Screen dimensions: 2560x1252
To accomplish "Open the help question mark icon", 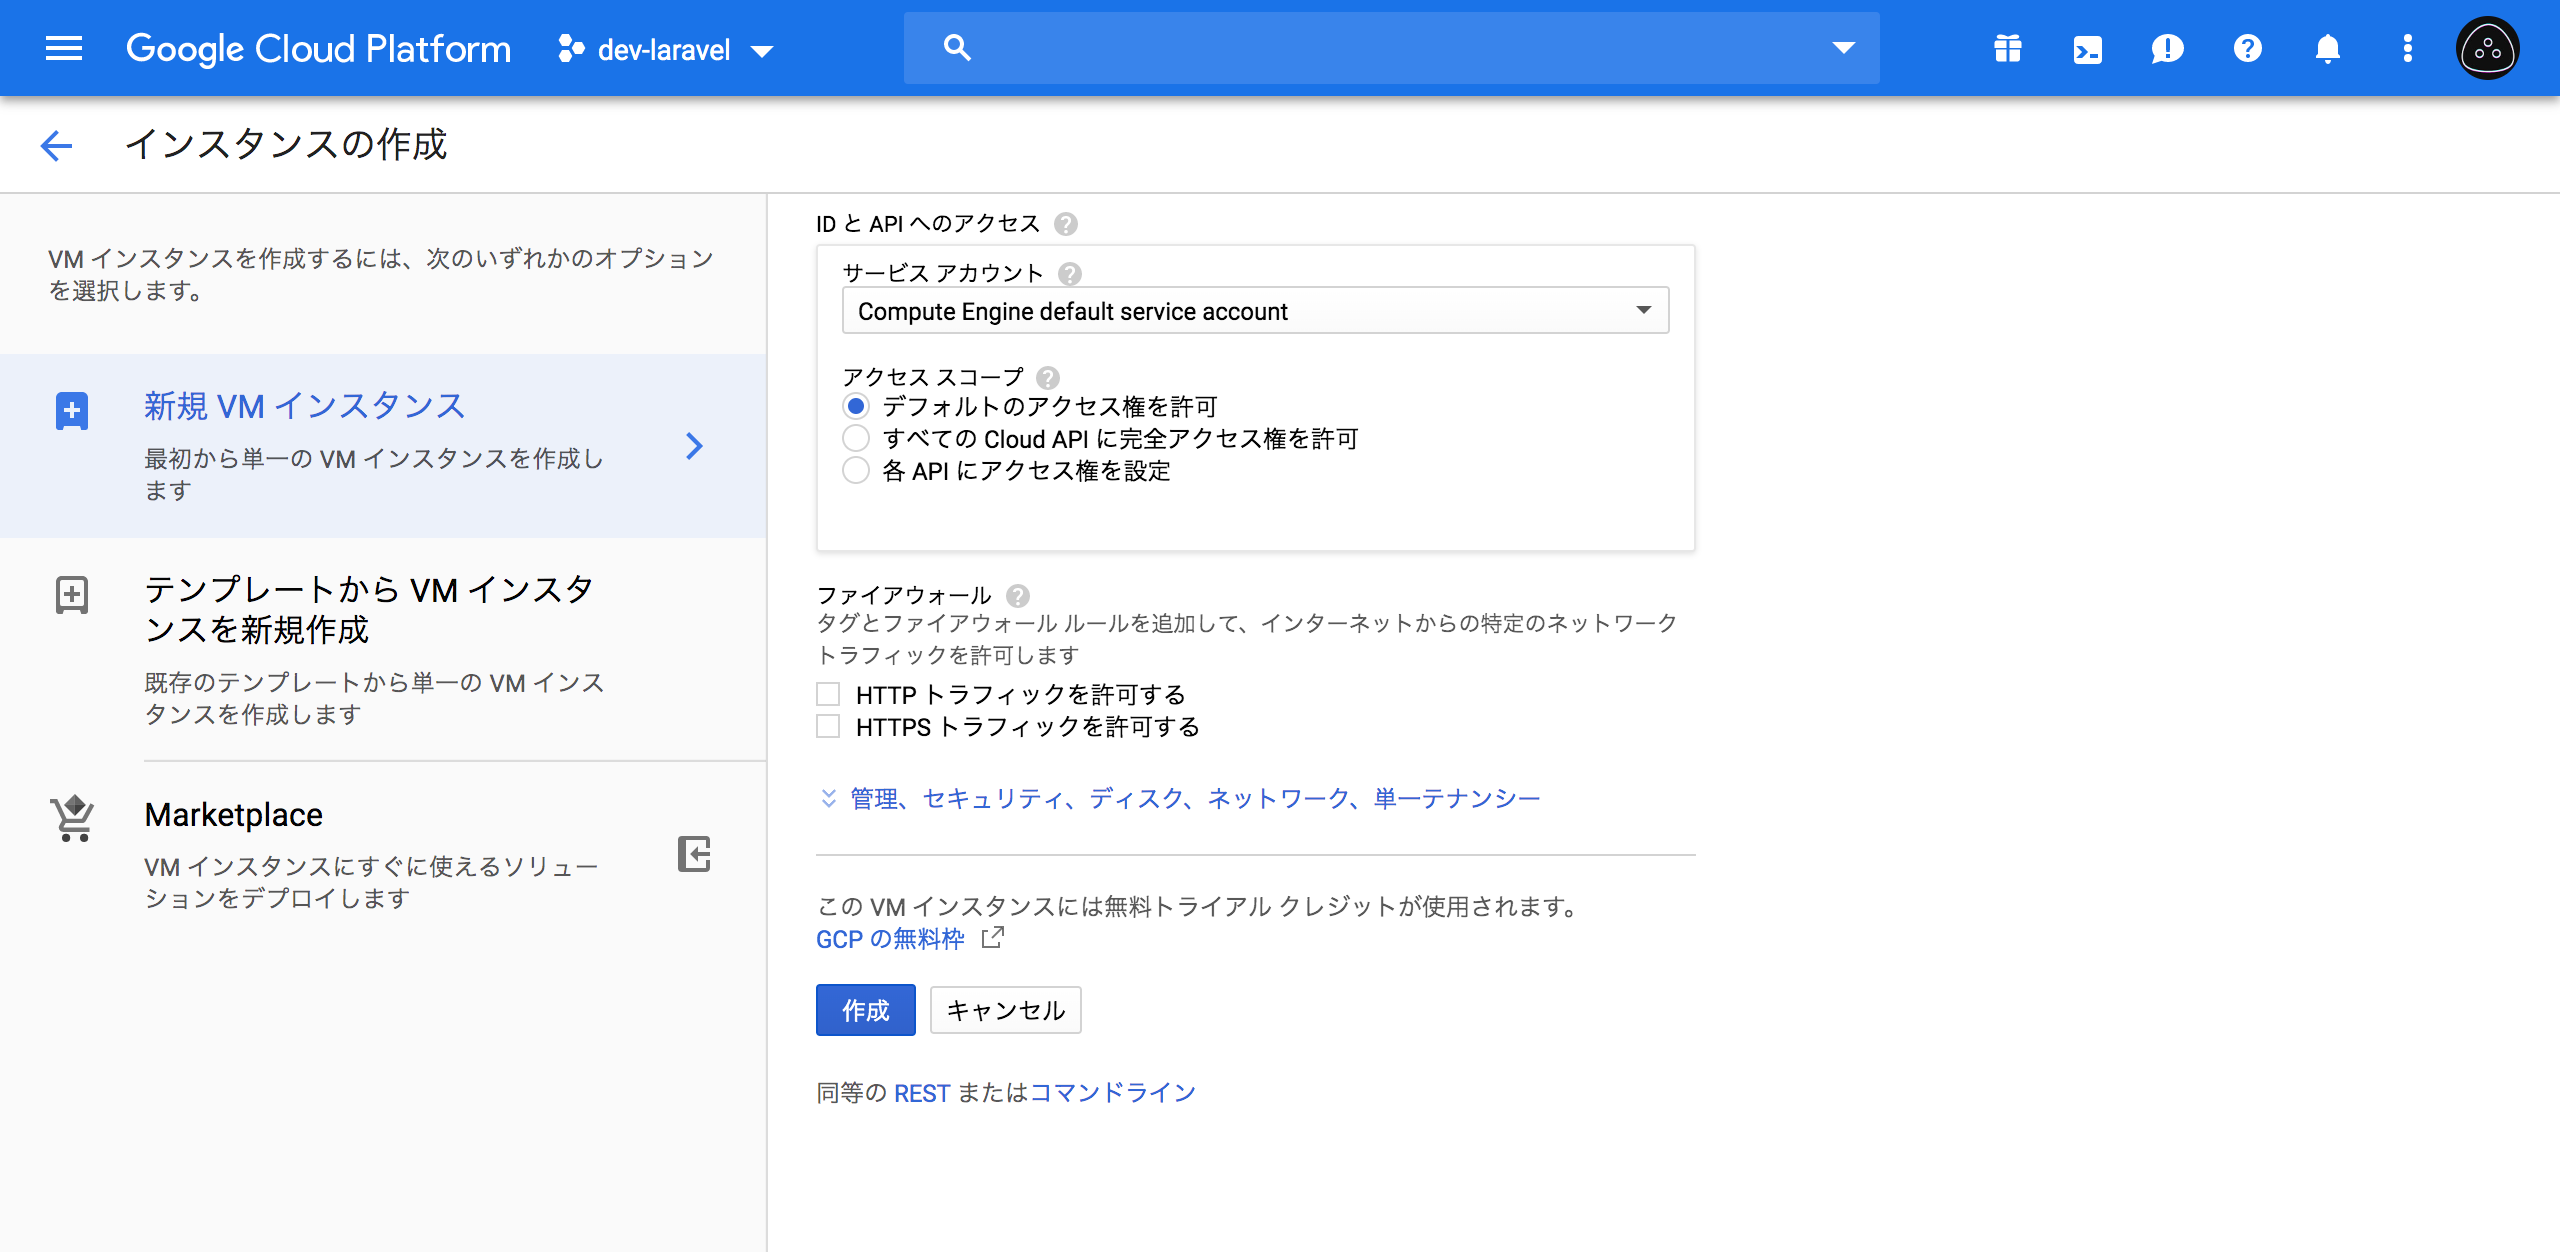I will pos(2247,48).
